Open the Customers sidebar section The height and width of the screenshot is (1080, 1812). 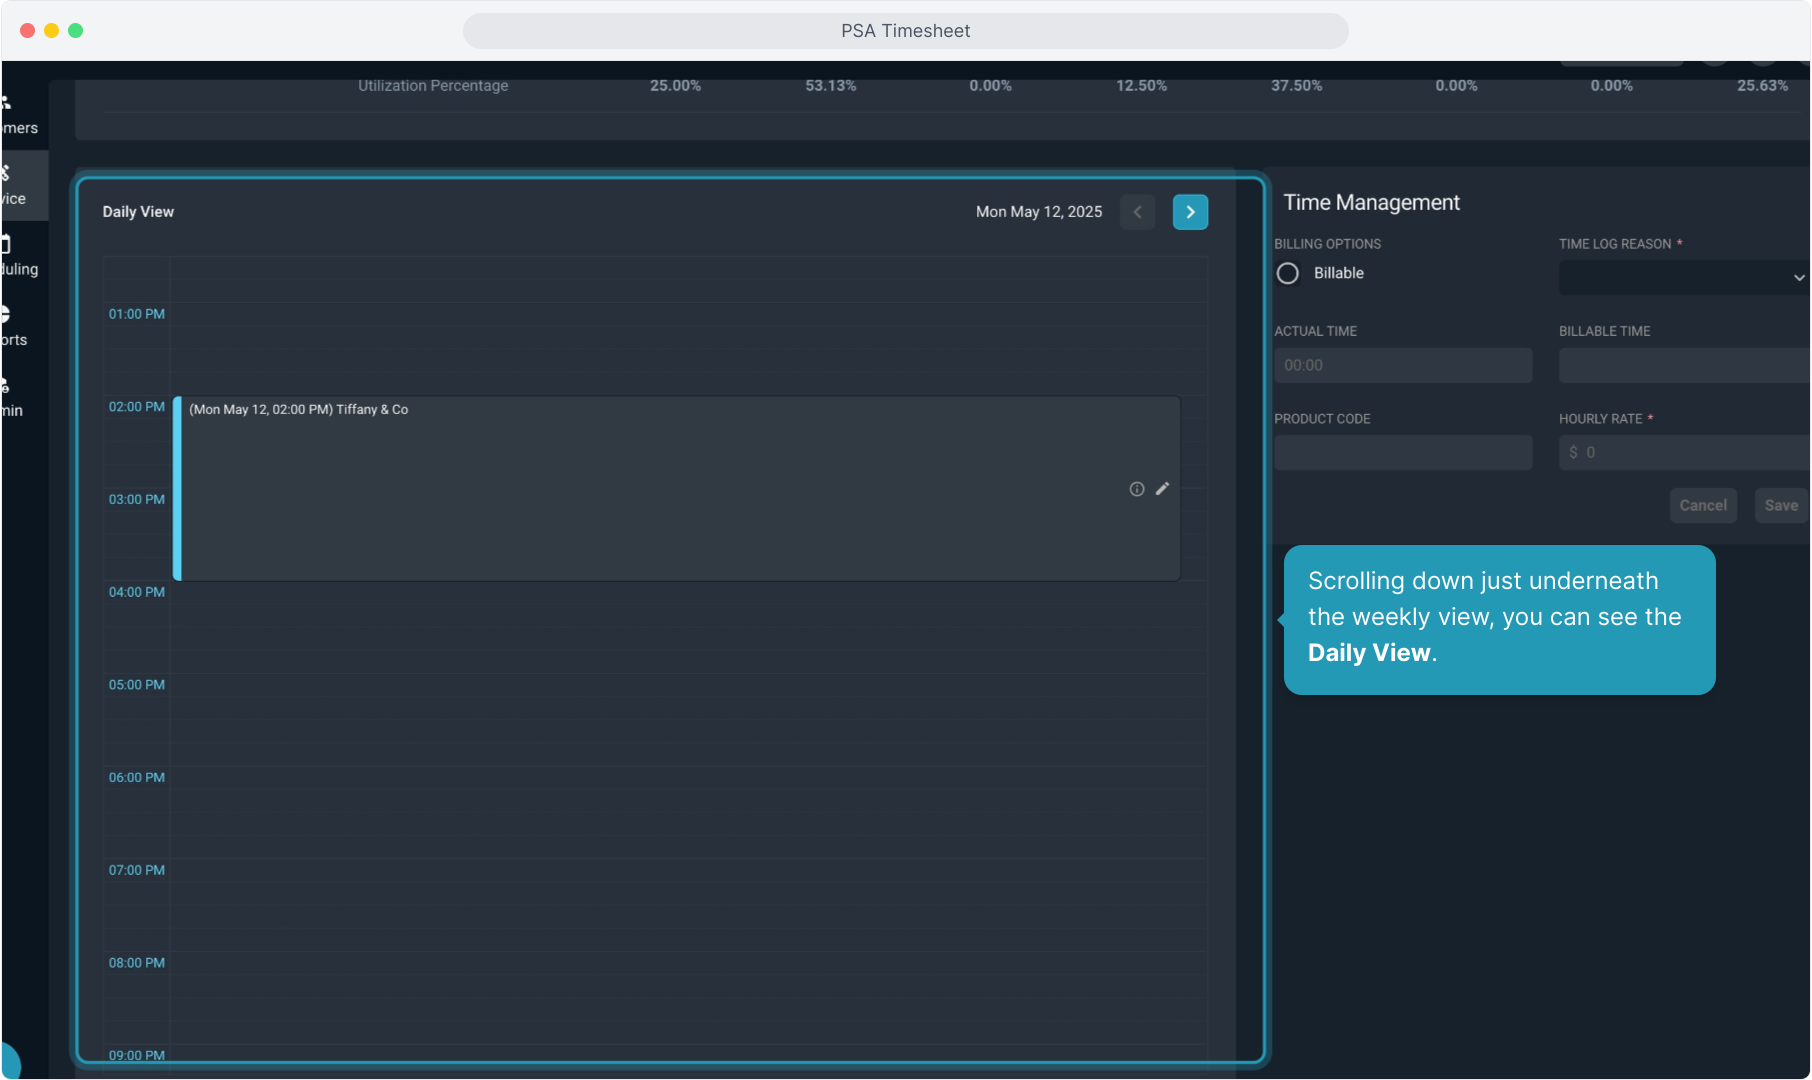(x=18, y=115)
